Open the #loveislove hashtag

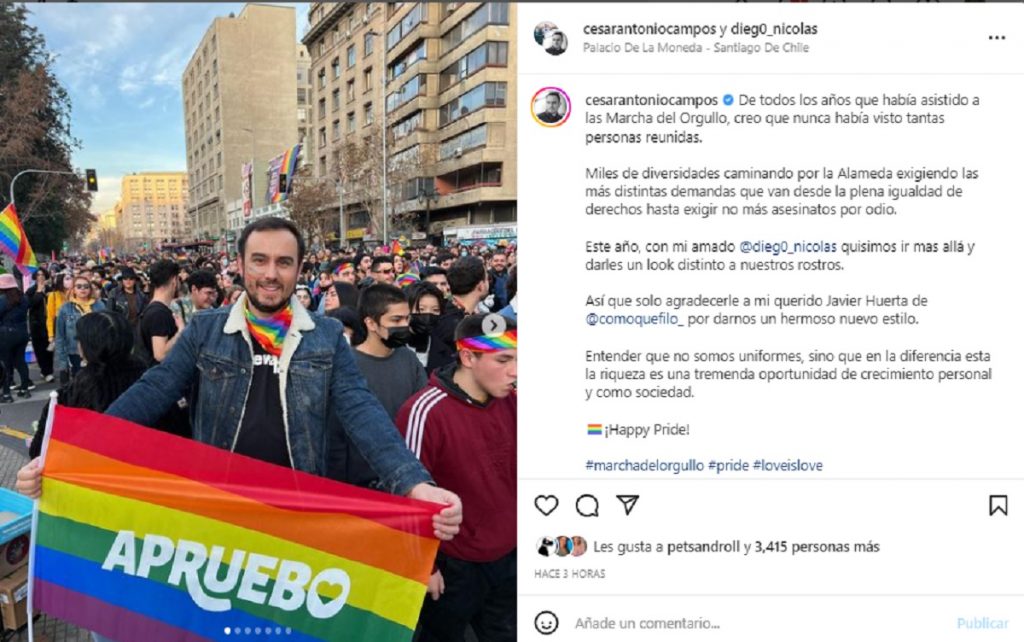point(788,466)
